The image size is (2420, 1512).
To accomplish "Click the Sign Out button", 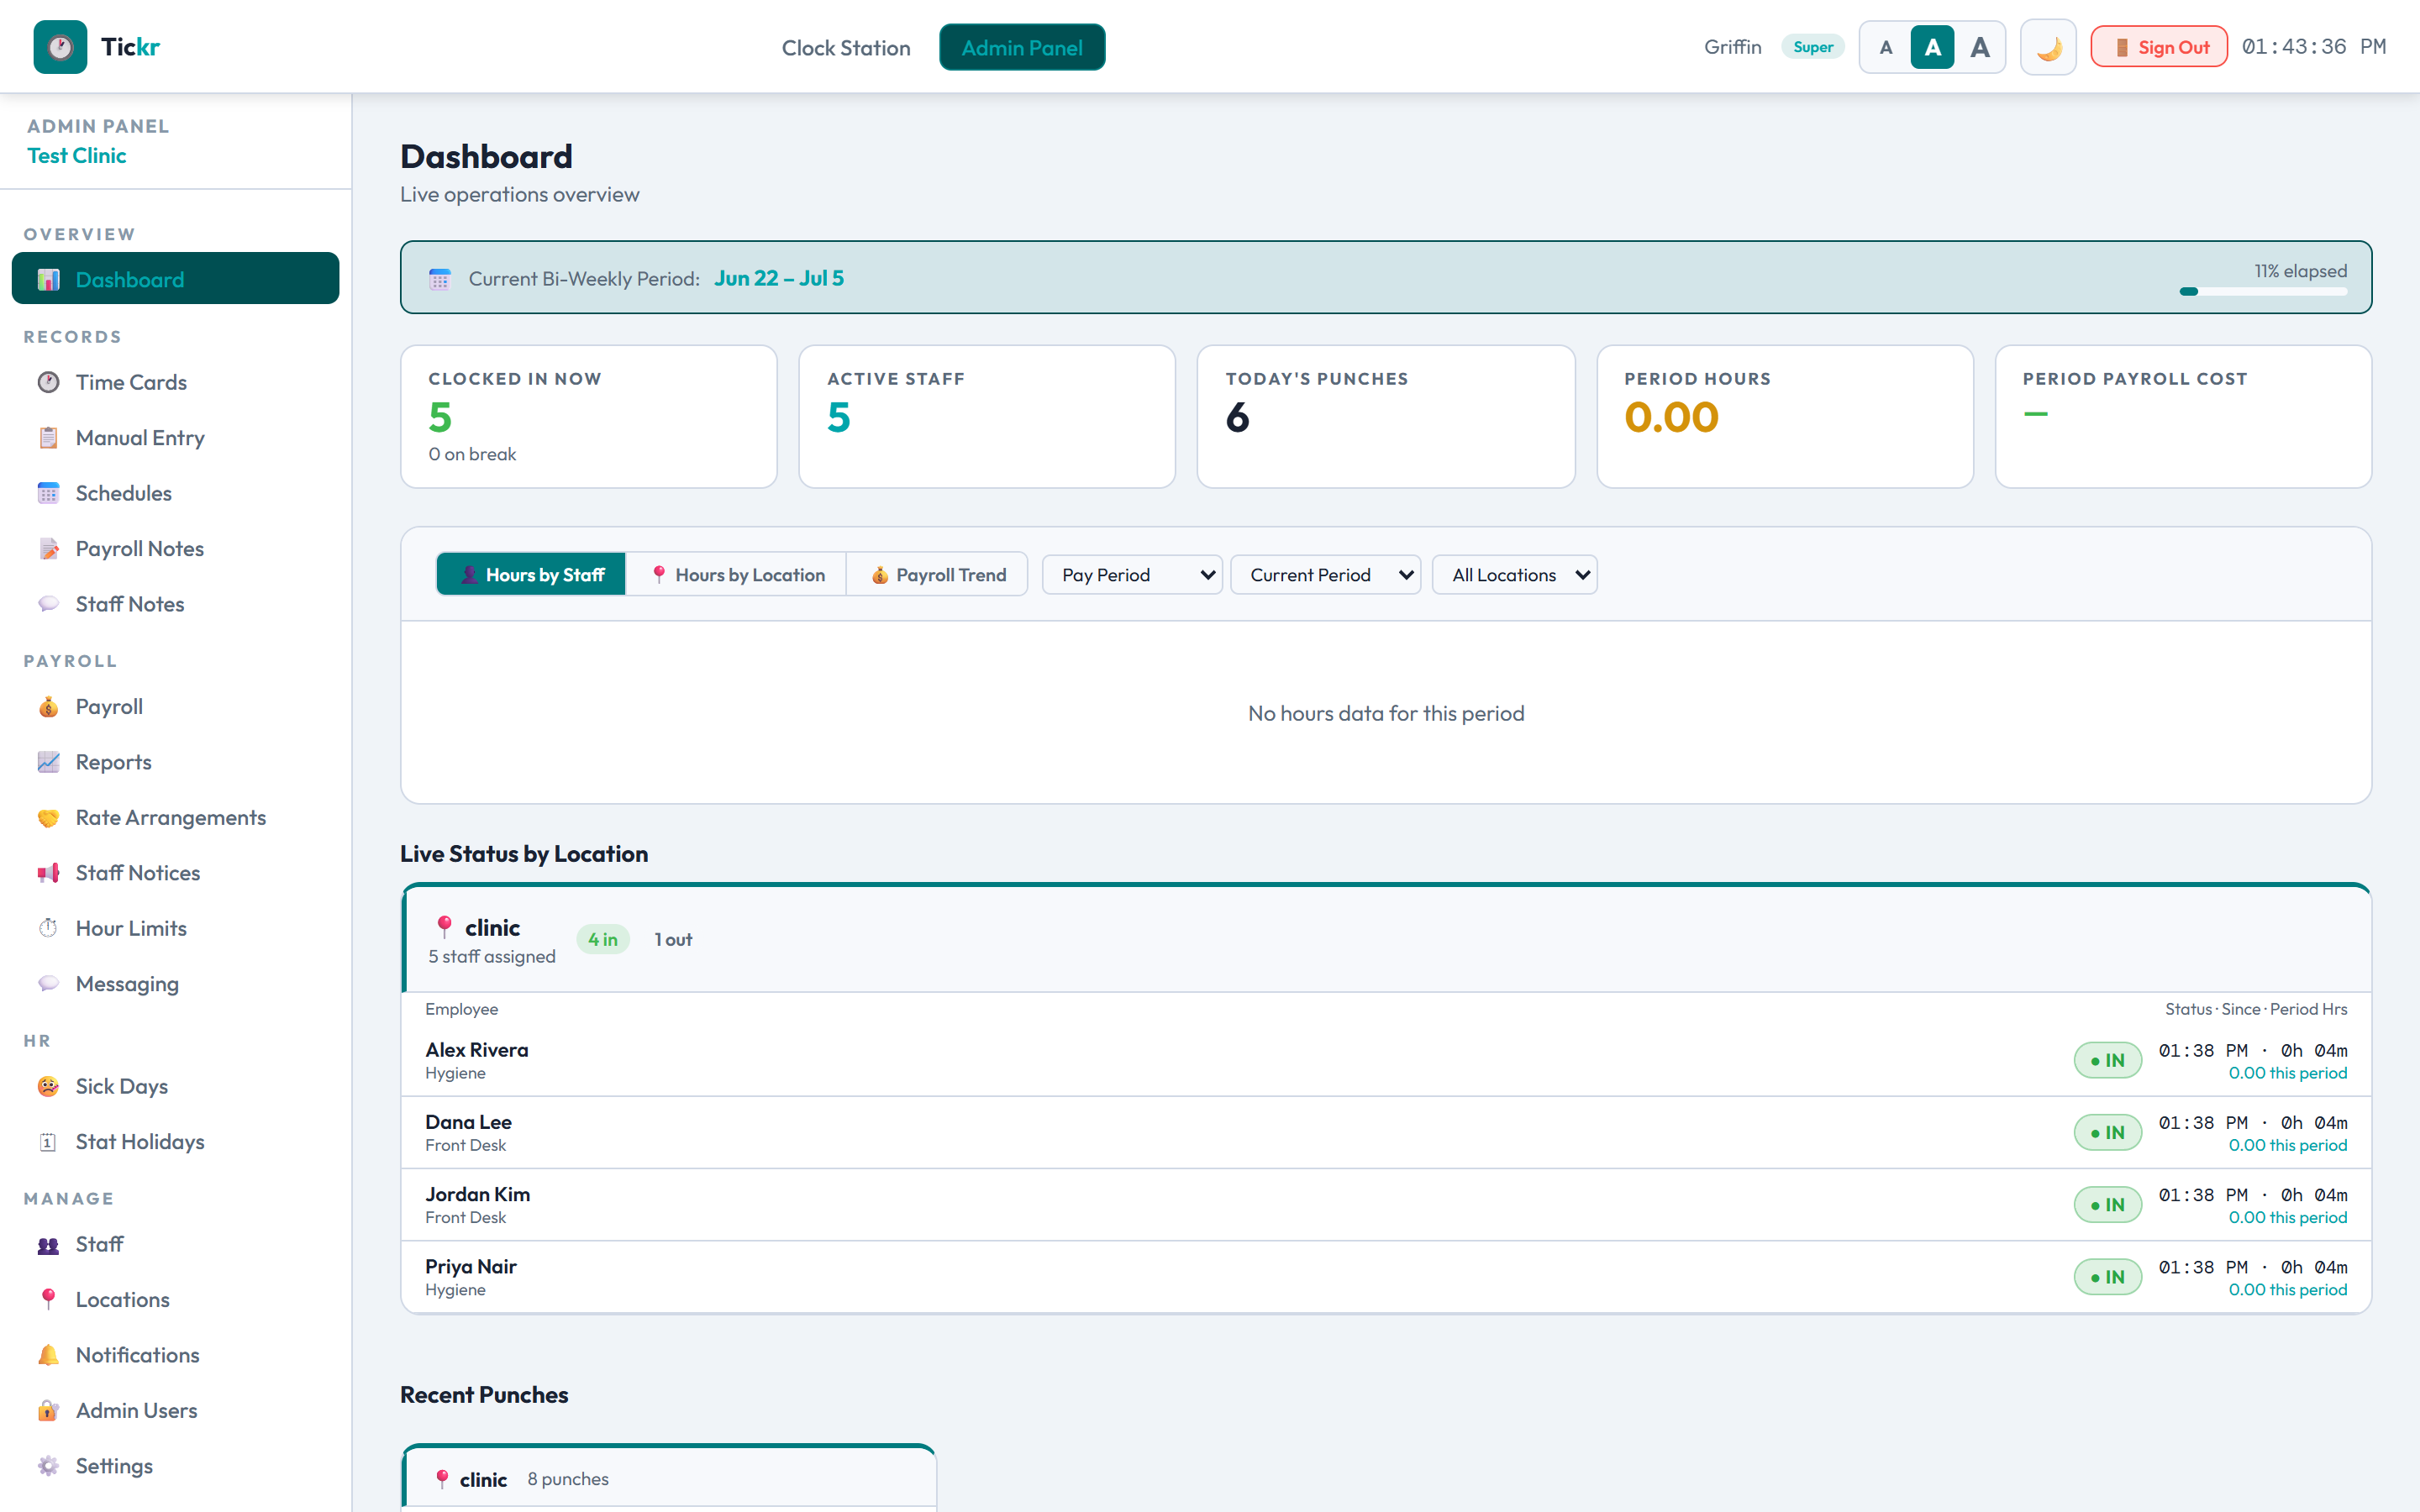I will (2158, 47).
